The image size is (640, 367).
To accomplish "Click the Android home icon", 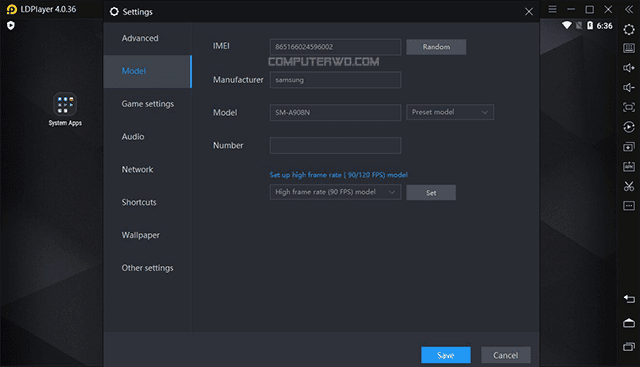I will click(629, 323).
